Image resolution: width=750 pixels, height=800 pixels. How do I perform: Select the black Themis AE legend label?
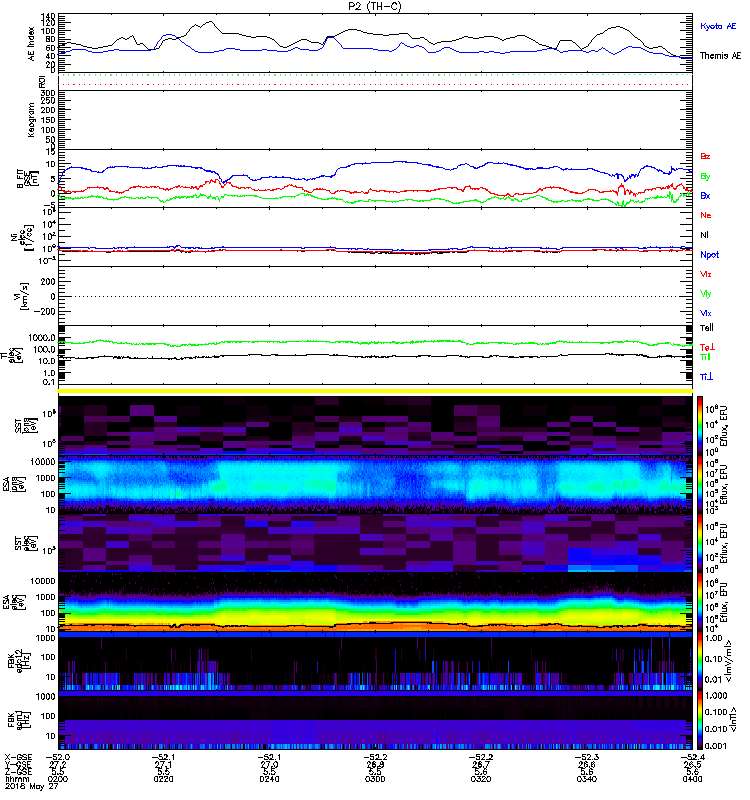pos(720,56)
